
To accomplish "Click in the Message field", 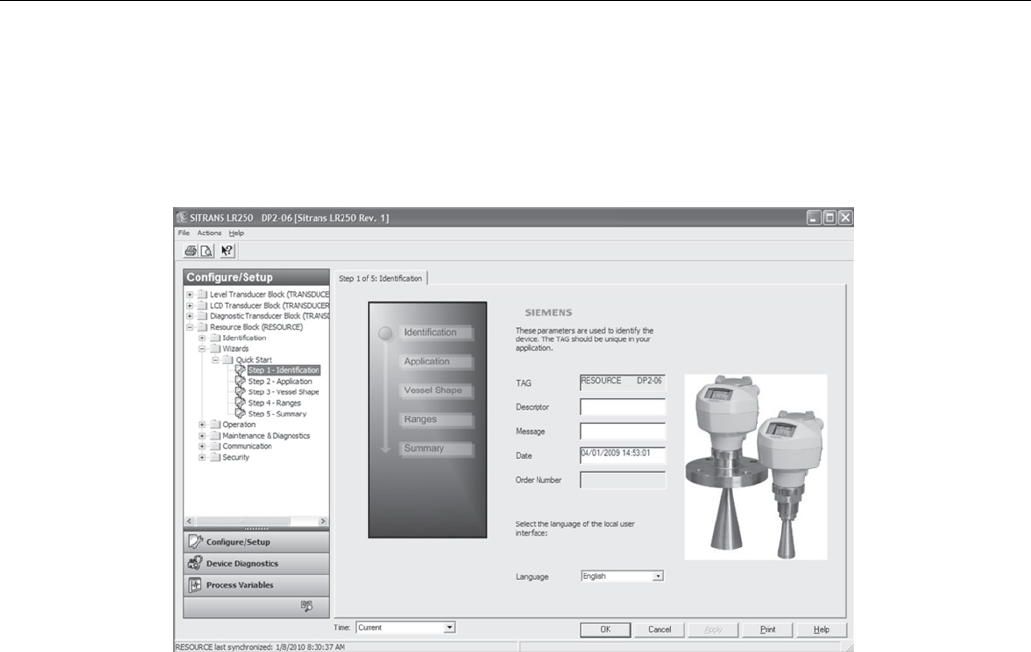I will 623,431.
